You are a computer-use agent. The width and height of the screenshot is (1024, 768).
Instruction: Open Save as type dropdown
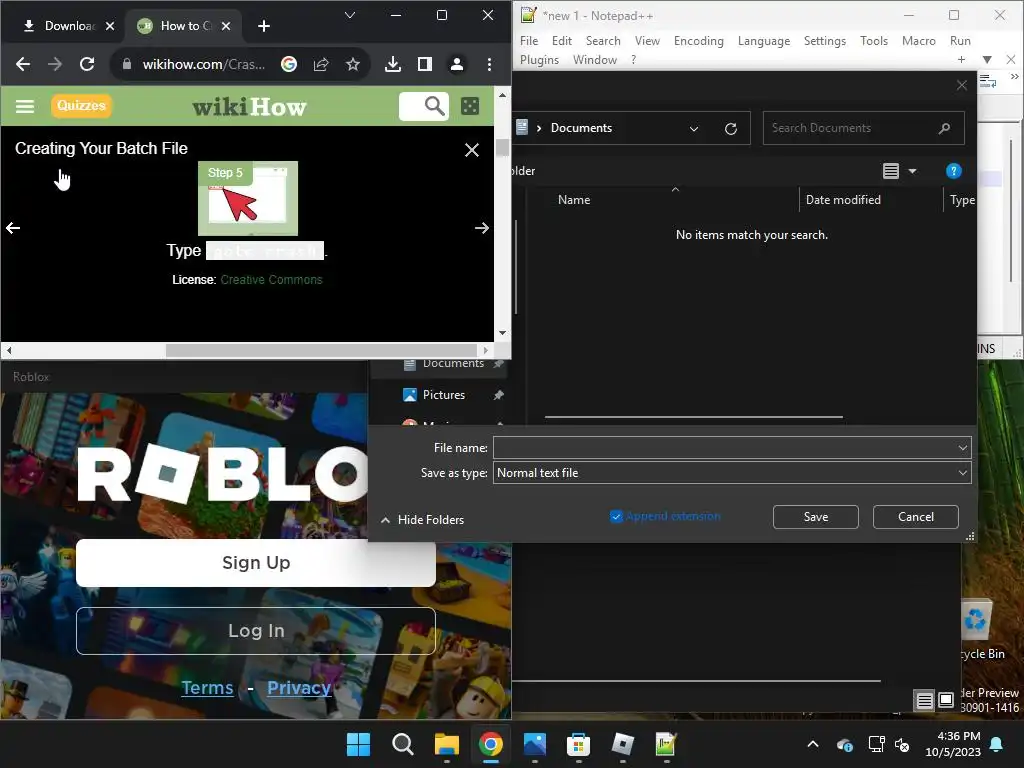pyautogui.click(x=962, y=473)
